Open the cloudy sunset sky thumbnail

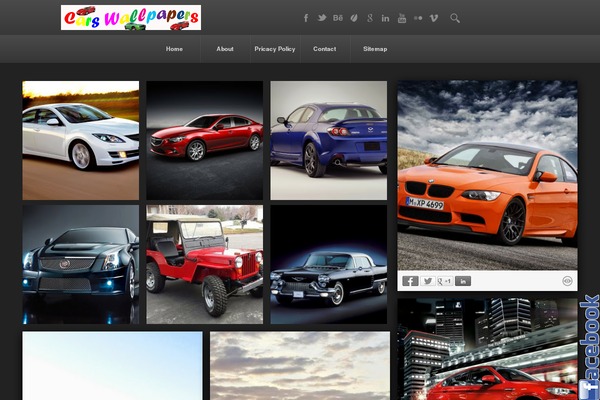tap(300, 366)
